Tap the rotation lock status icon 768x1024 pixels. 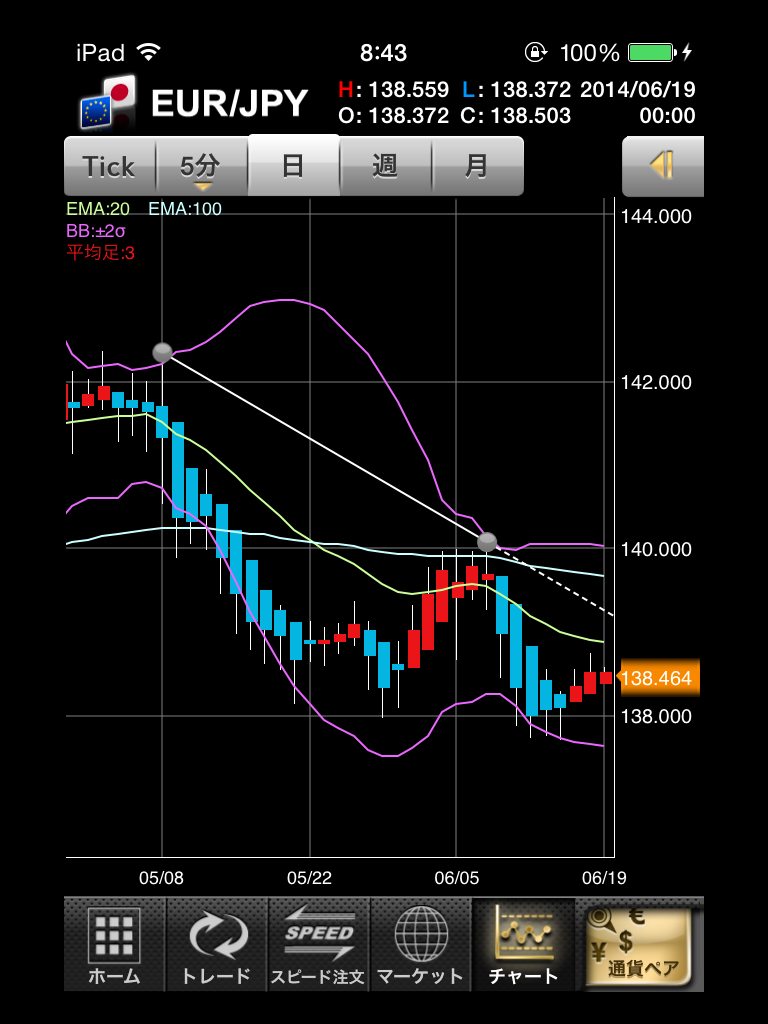536,52
